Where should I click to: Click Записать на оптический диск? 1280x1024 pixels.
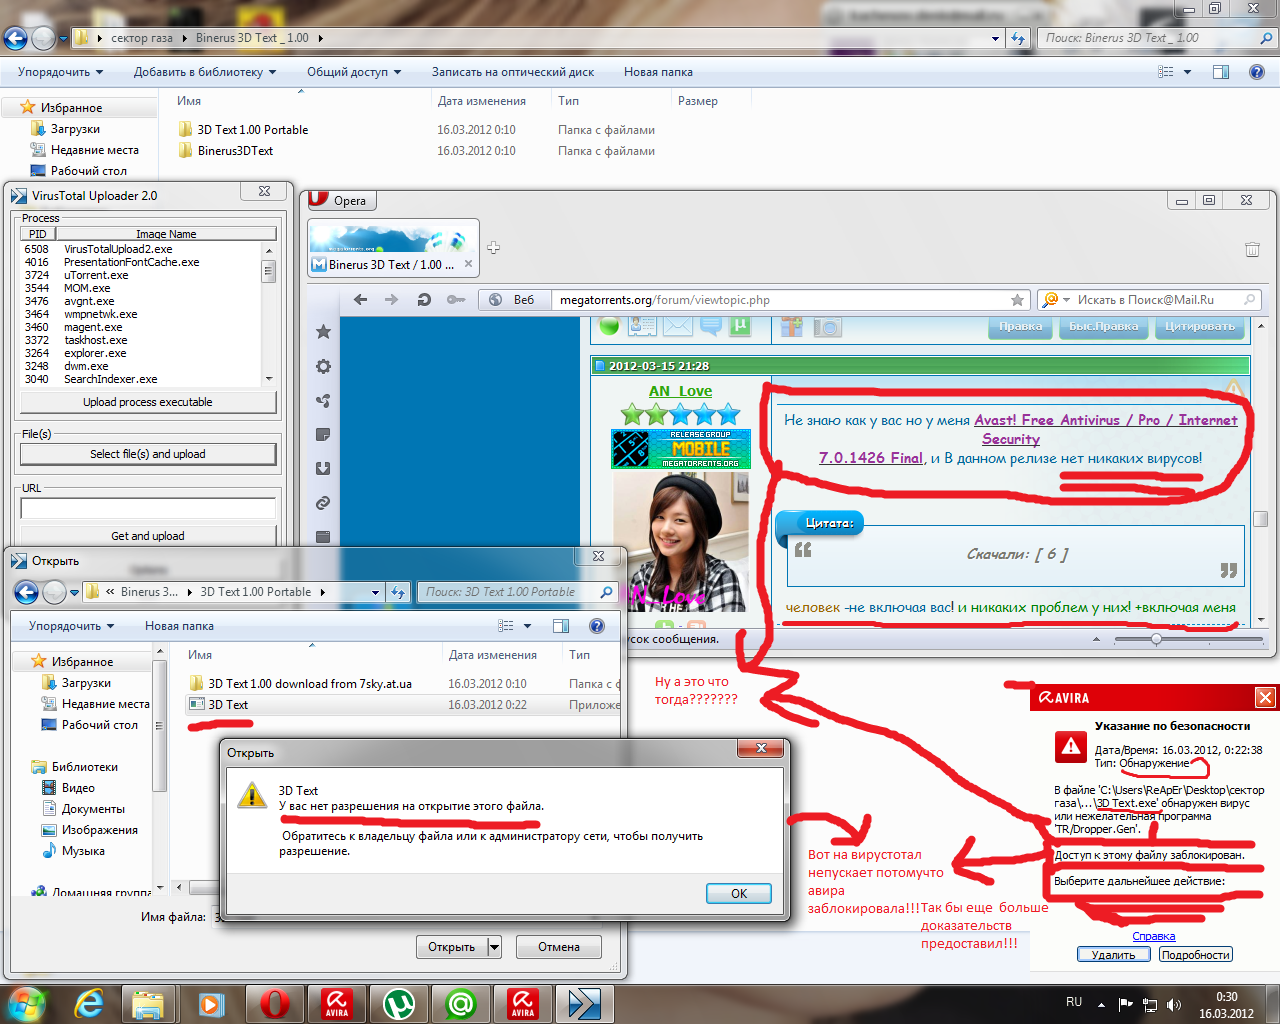[512, 72]
